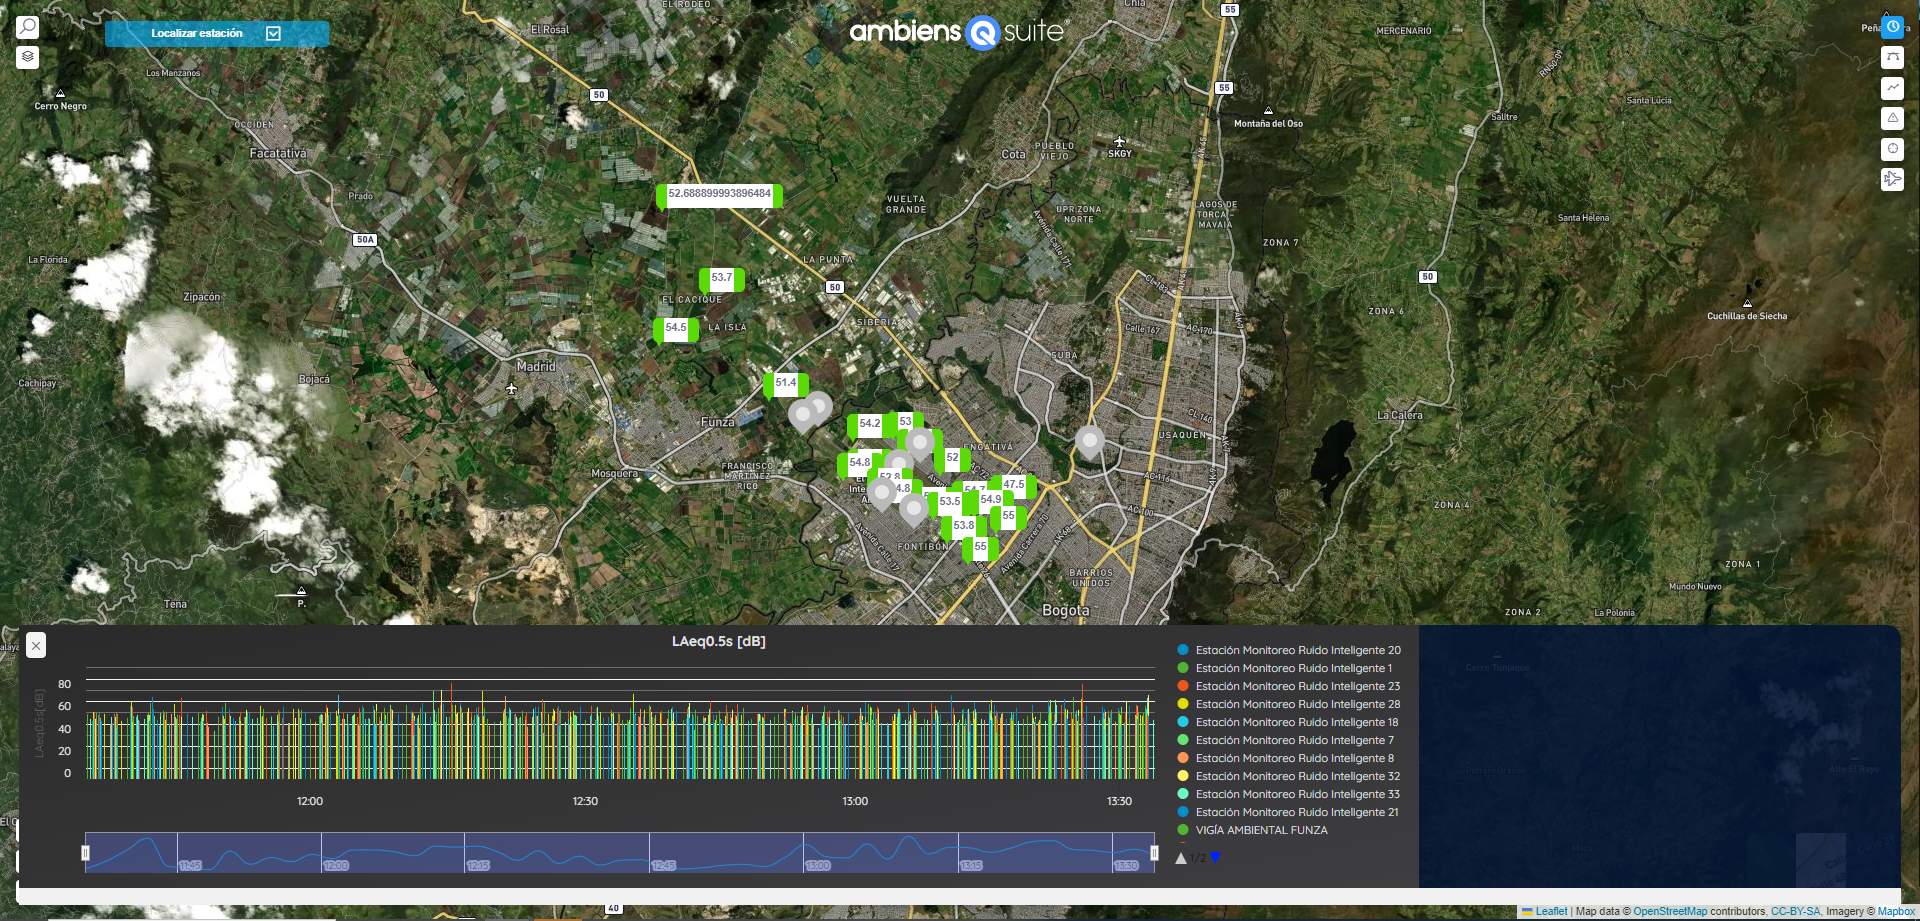Select station marker showing 54.2

pos(870,425)
